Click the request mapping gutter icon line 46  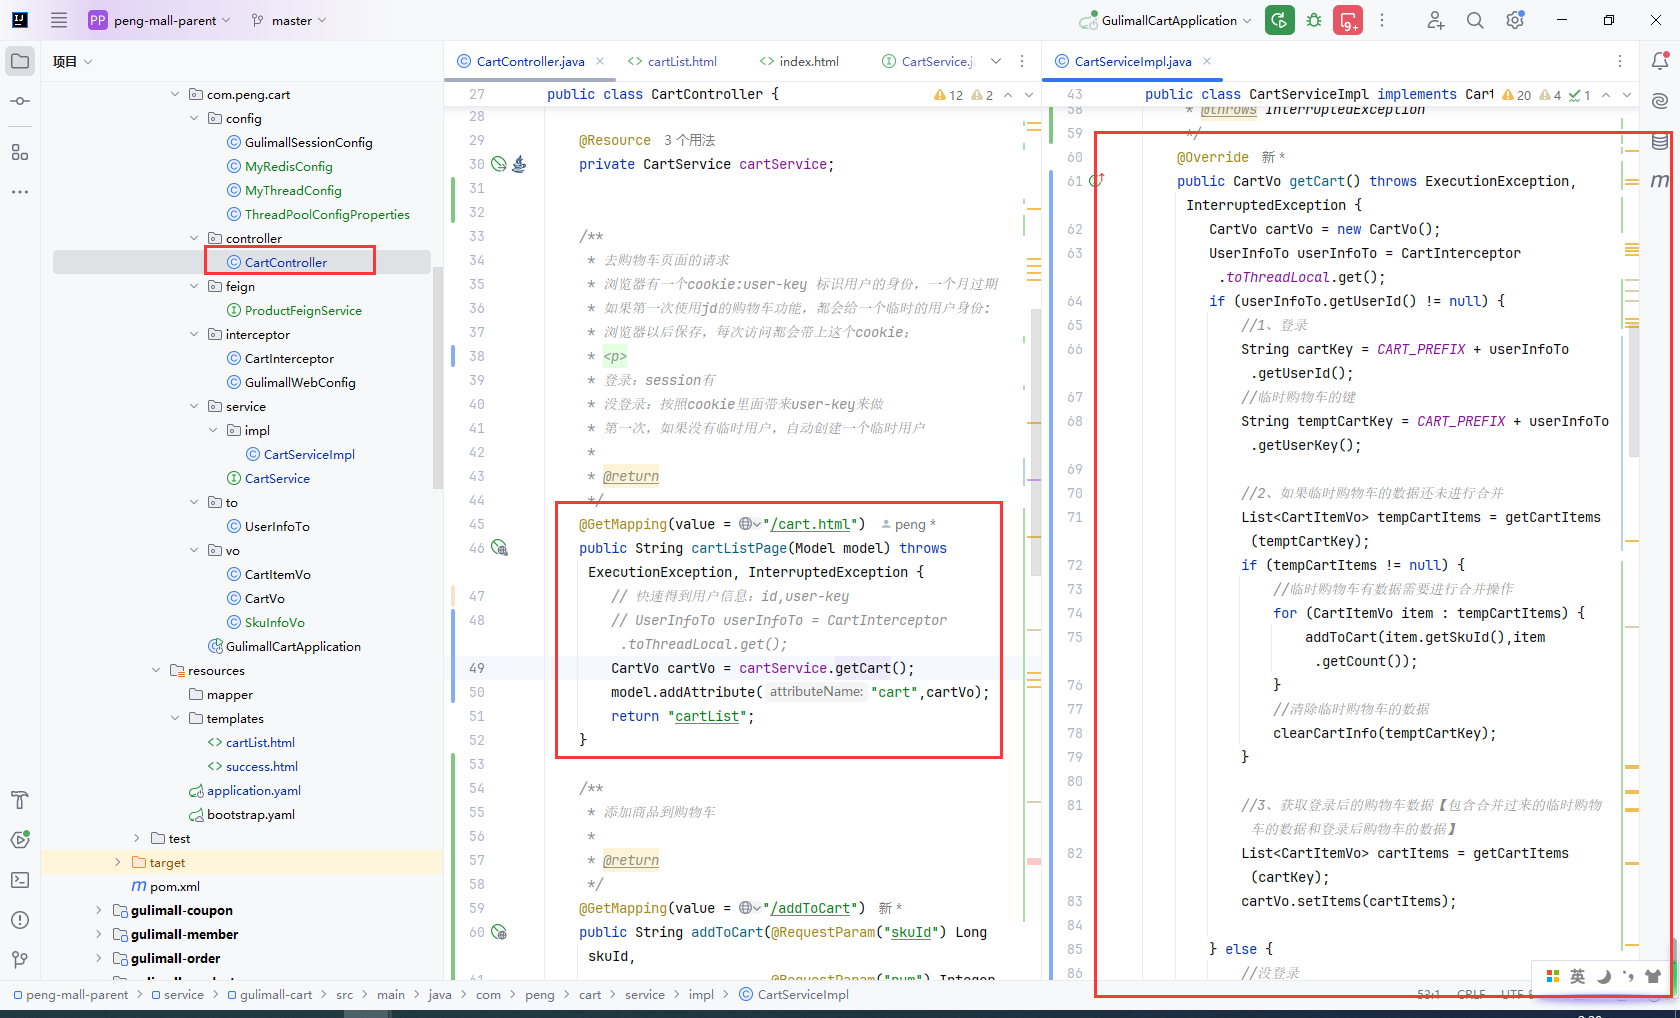click(x=499, y=548)
